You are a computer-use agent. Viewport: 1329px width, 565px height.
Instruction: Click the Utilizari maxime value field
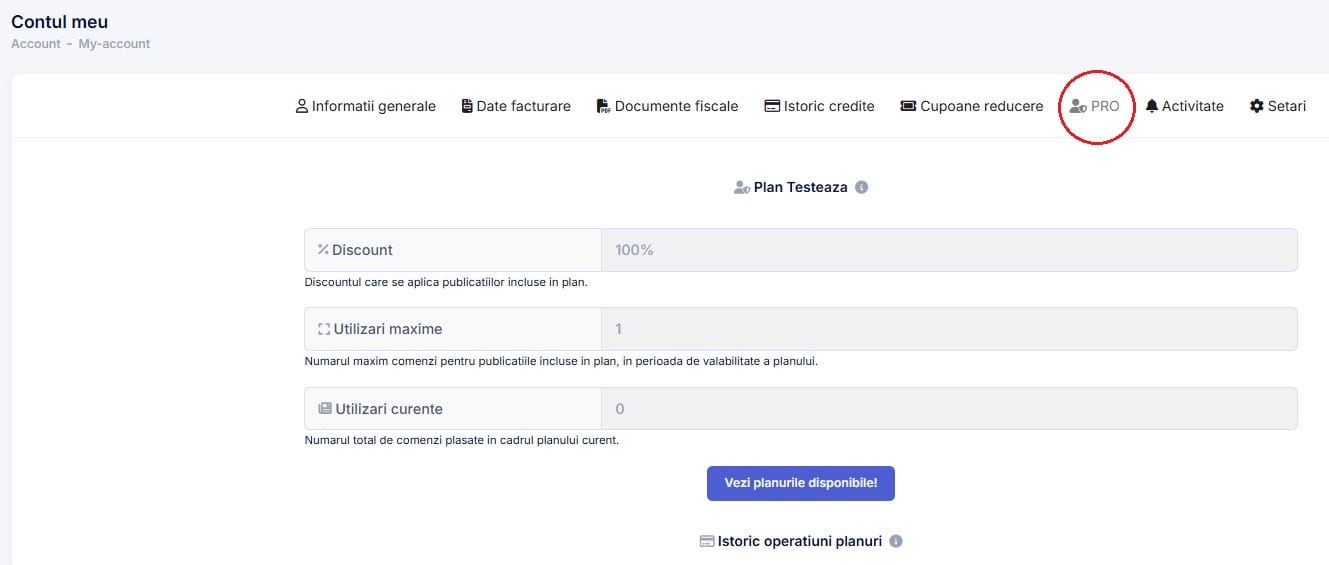coord(948,329)
